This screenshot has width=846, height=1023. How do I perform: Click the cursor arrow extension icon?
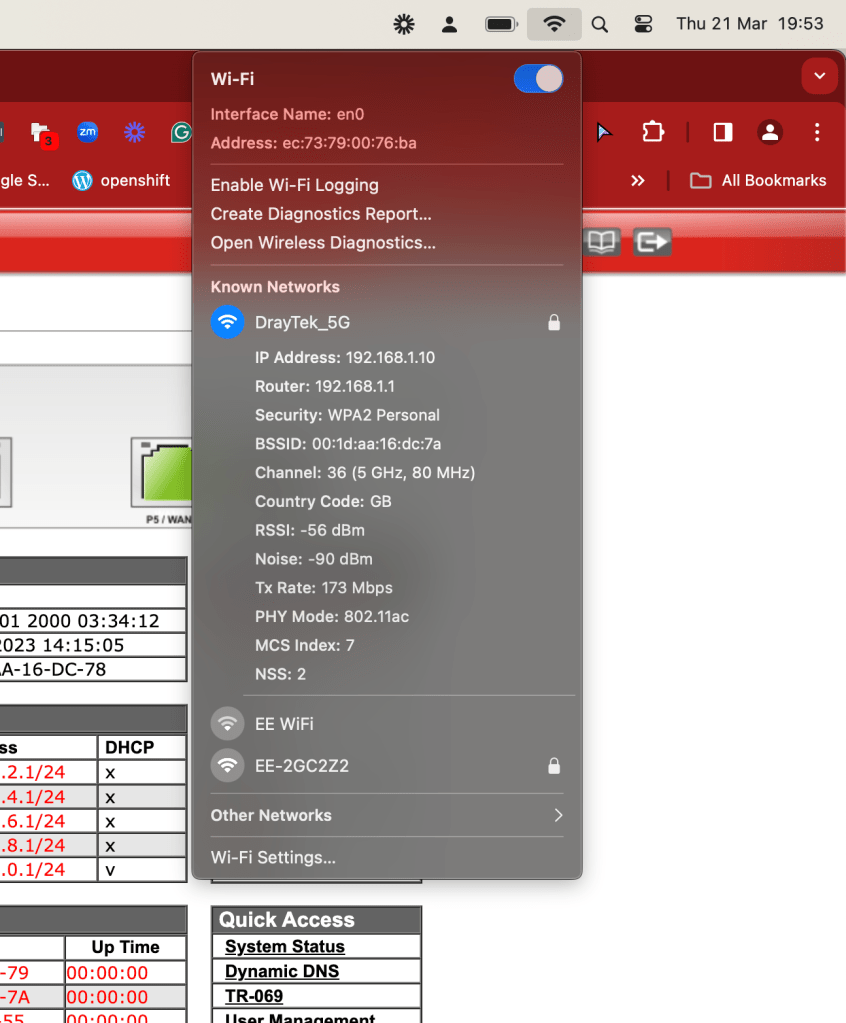604,132
